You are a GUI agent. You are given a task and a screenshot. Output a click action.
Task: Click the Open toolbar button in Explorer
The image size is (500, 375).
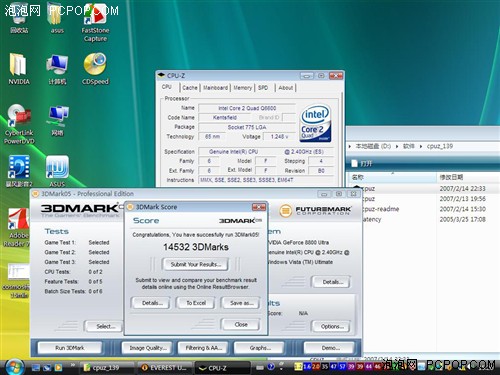(362, 164)
